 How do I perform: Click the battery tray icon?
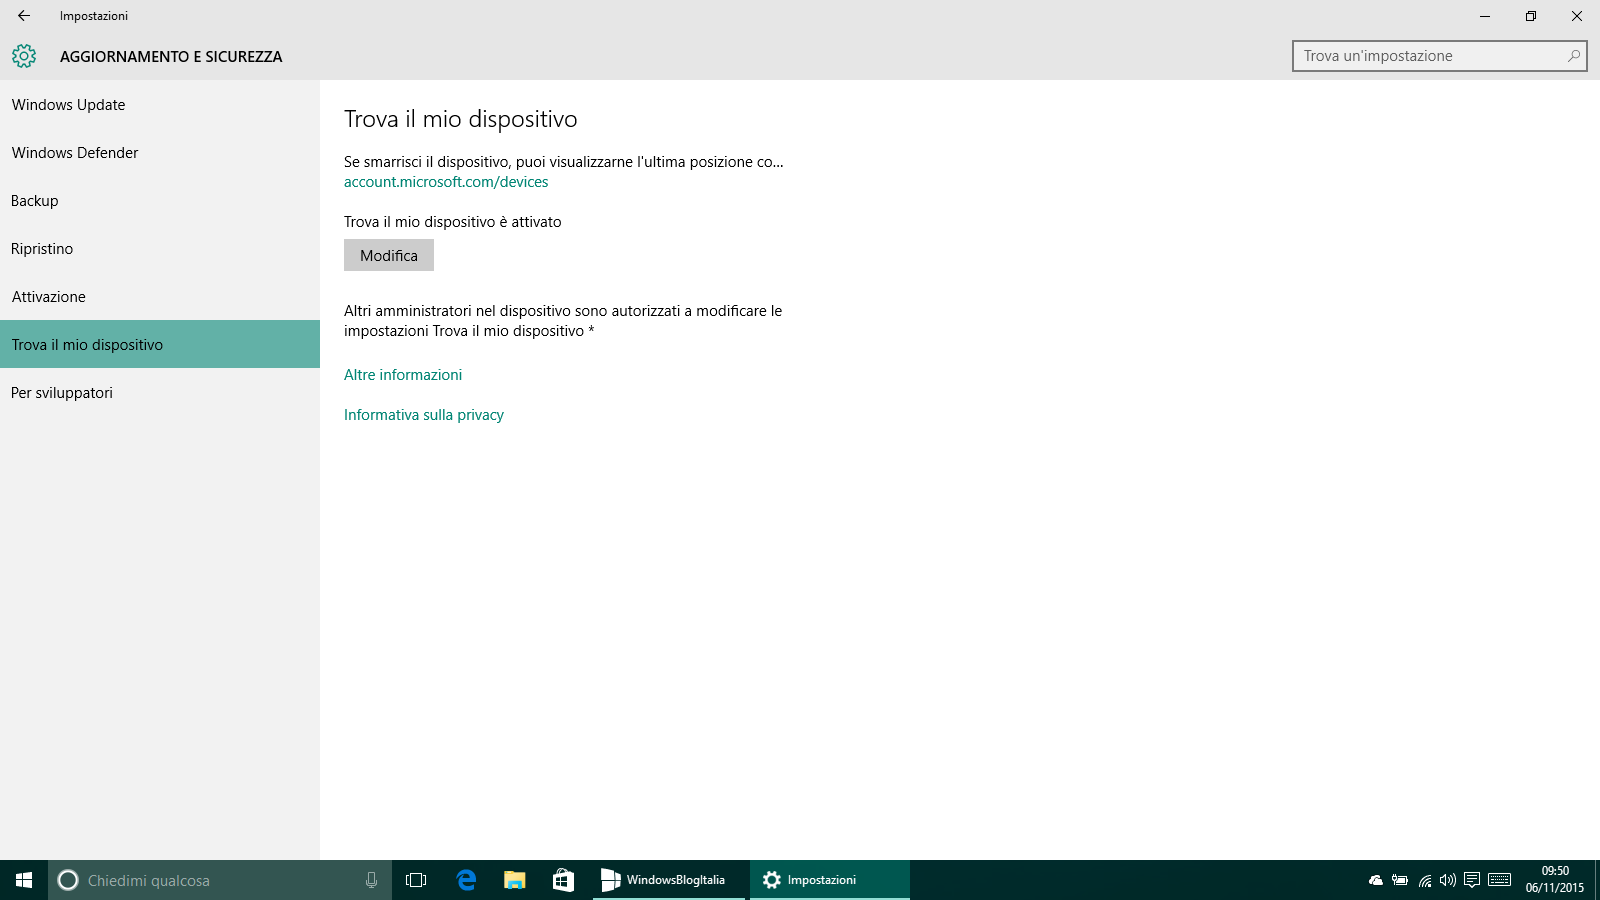(x=1400, y=880)
